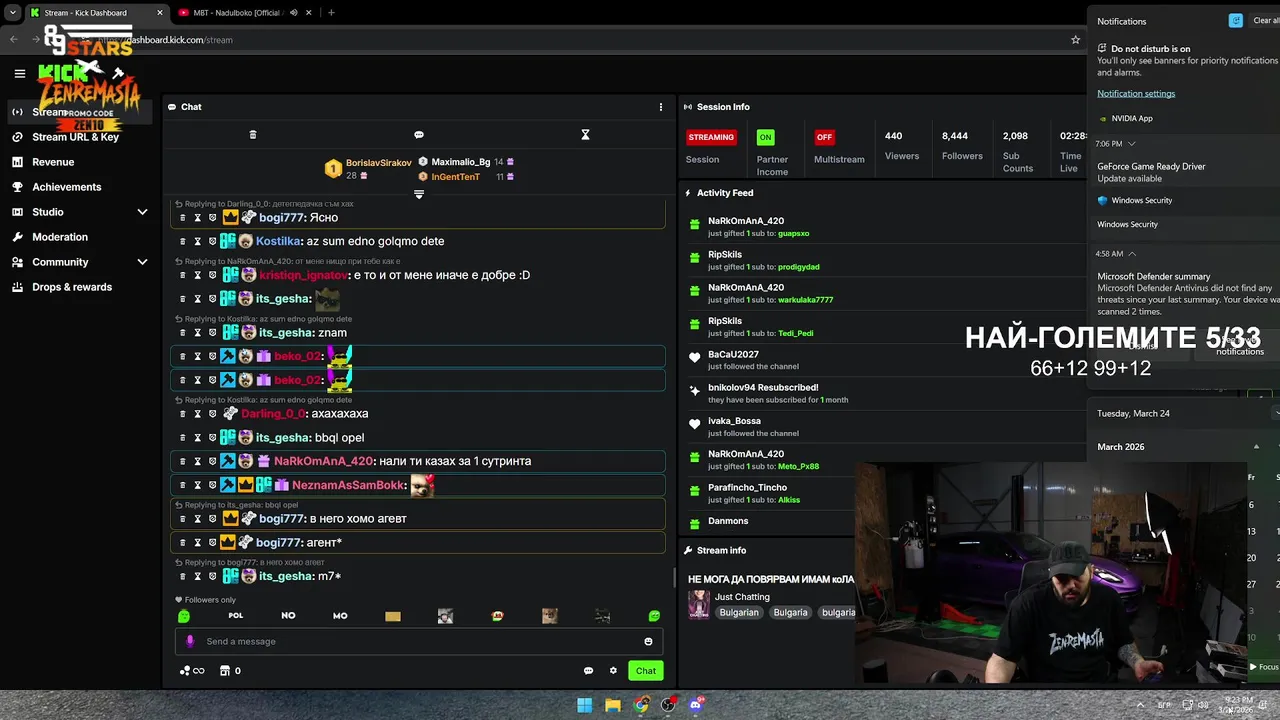The width and height of the screenshot is (1280, 720).
Task: Open the Microsoft Defender summary notification
Action: (x=1186, y=294)
